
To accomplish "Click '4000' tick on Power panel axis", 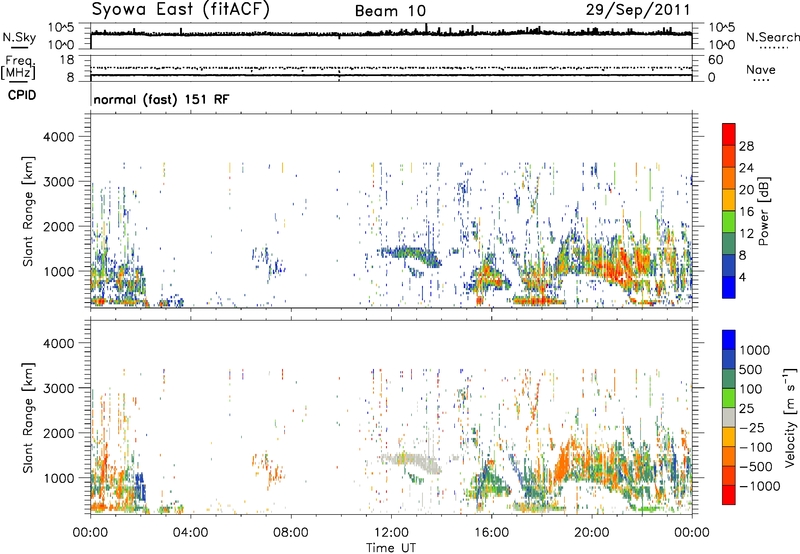I will 59,137.
